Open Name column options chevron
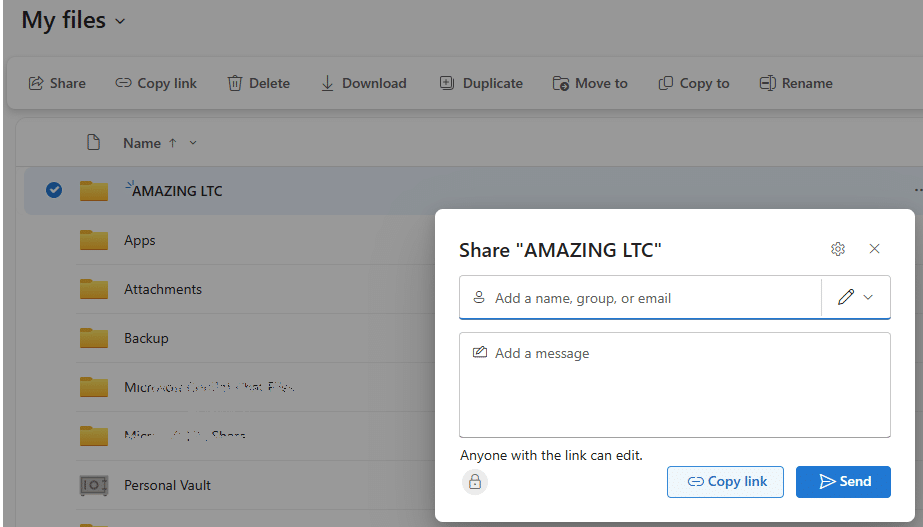 pyautogui.click(x=193, y=143)
